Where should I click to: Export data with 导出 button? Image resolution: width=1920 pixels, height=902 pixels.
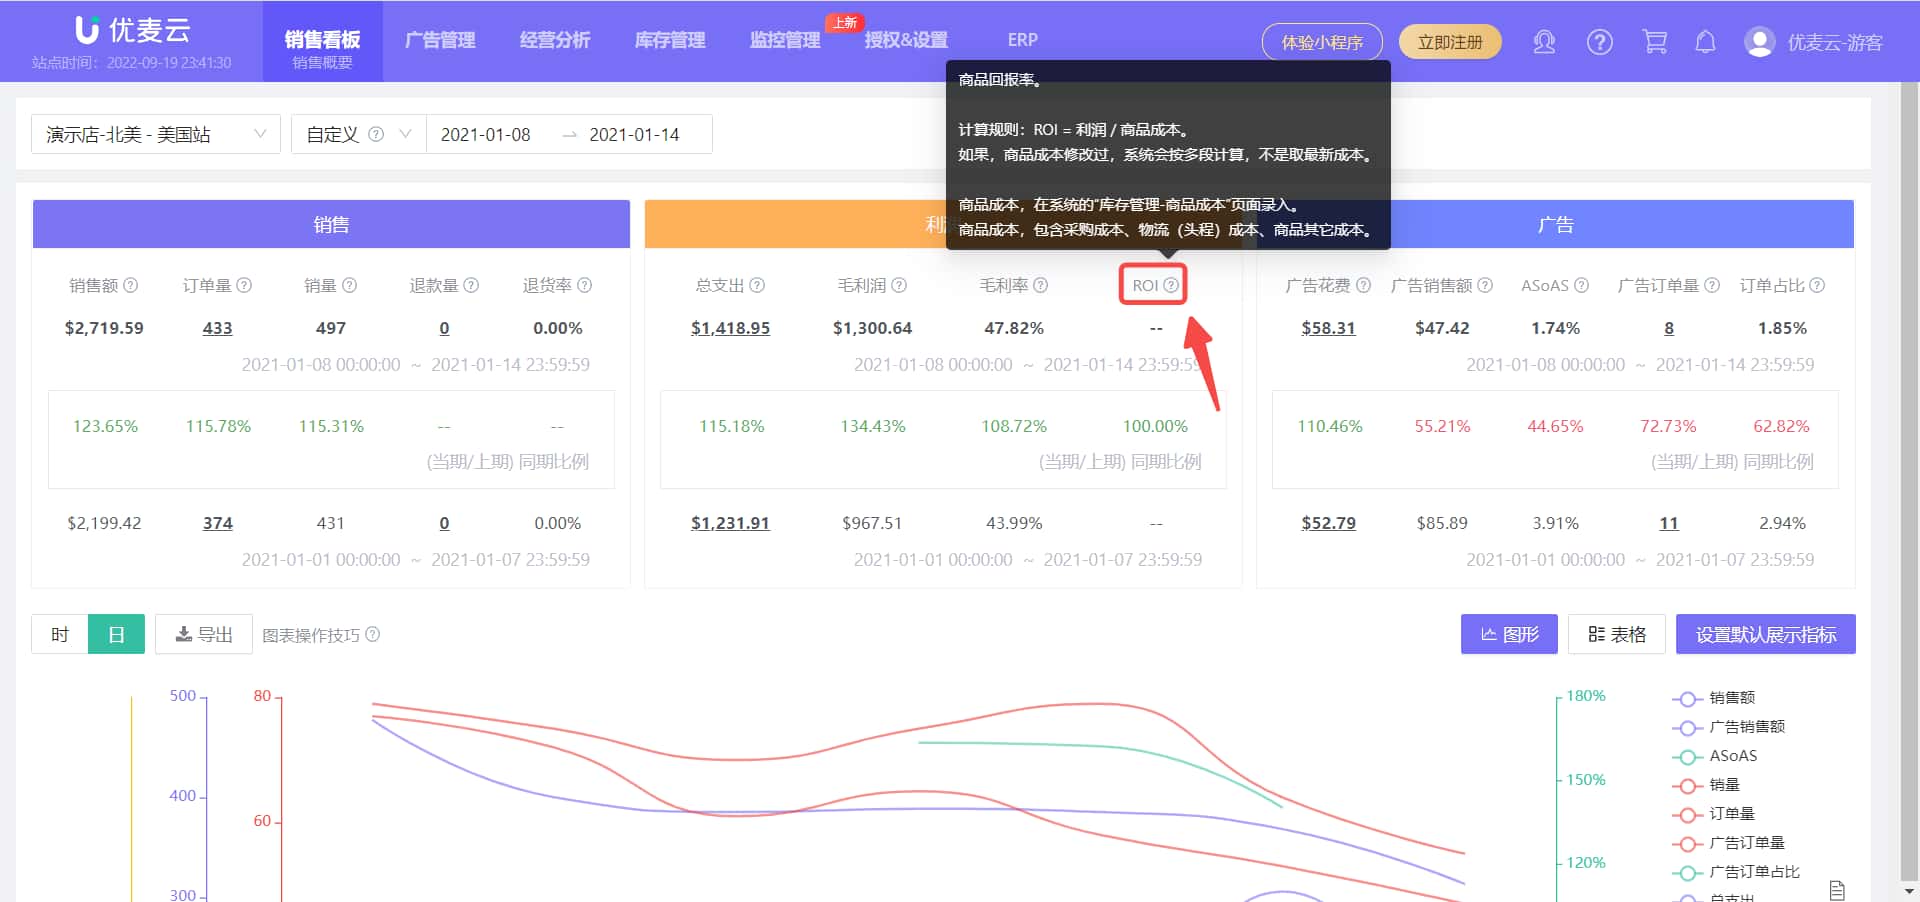pyautogui.click(x=204, y=634)
